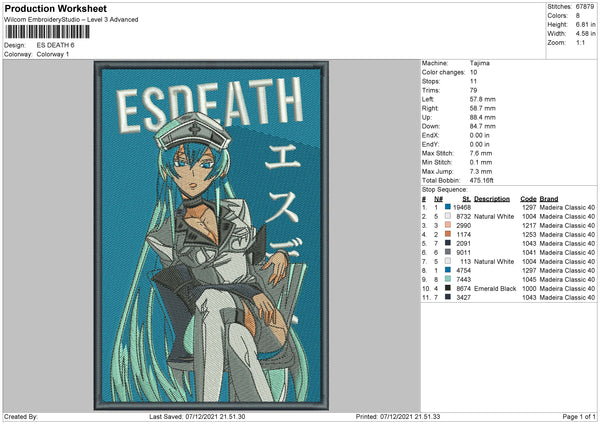
Task: Click the gray swatch beside 9011 stitches
Action: click(x=448, y=252)
